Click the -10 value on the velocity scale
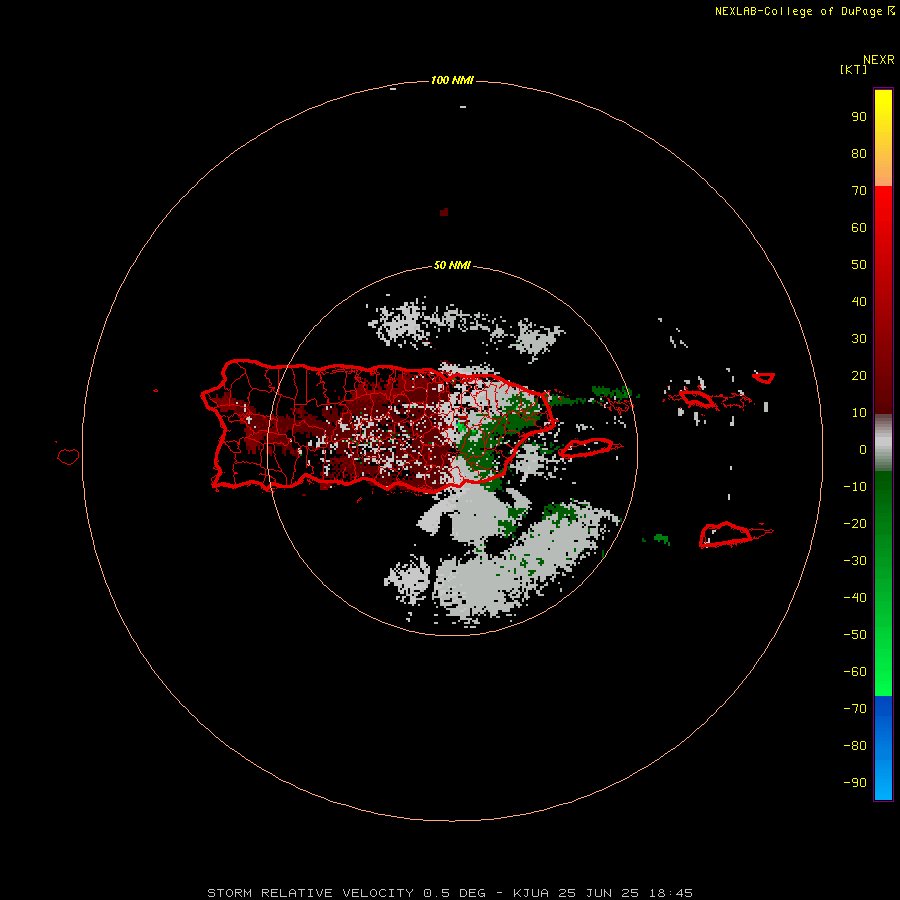Screen dimensions: 900x900 (x=855, y=487)
